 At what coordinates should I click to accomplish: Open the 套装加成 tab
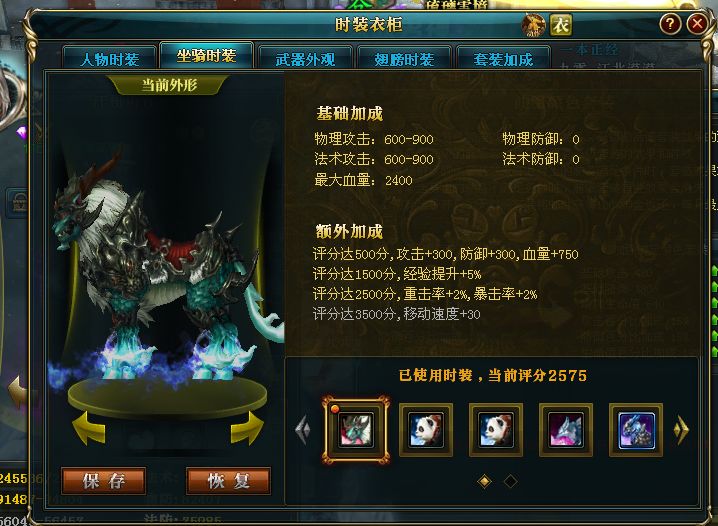pyautogui.click(x=503, y=59)
